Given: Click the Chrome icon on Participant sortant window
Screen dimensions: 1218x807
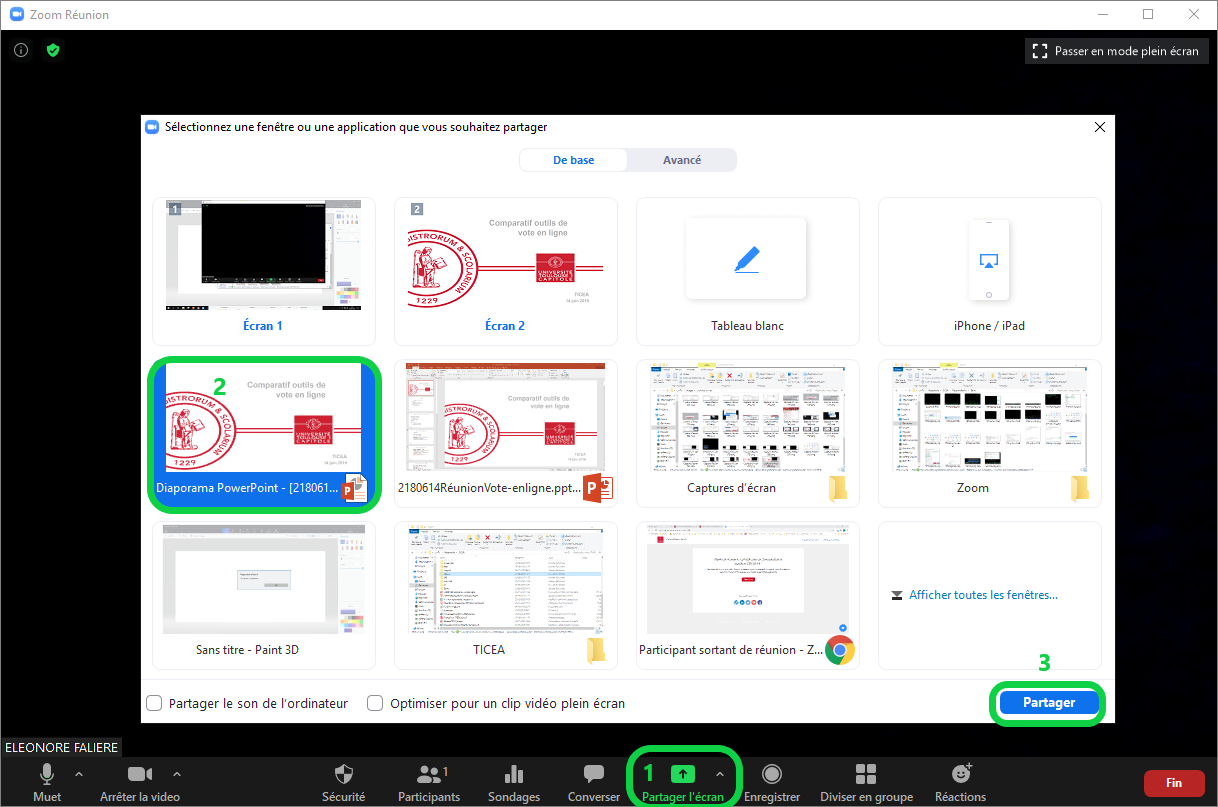Looking at the screenshot, I should 840,650.
